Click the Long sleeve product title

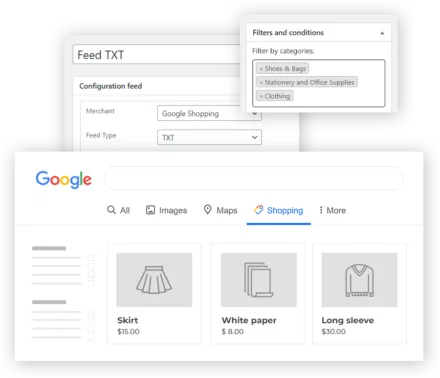click(x=348, y=320)
